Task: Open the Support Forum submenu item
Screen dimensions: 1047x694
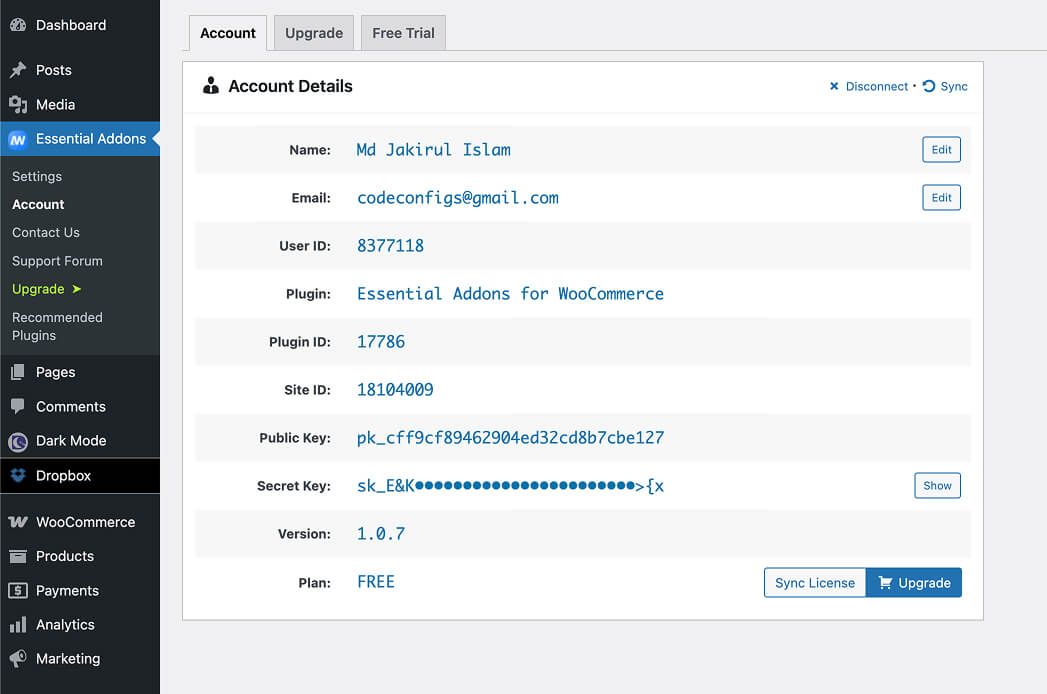Action: click(x=57, y=261)
